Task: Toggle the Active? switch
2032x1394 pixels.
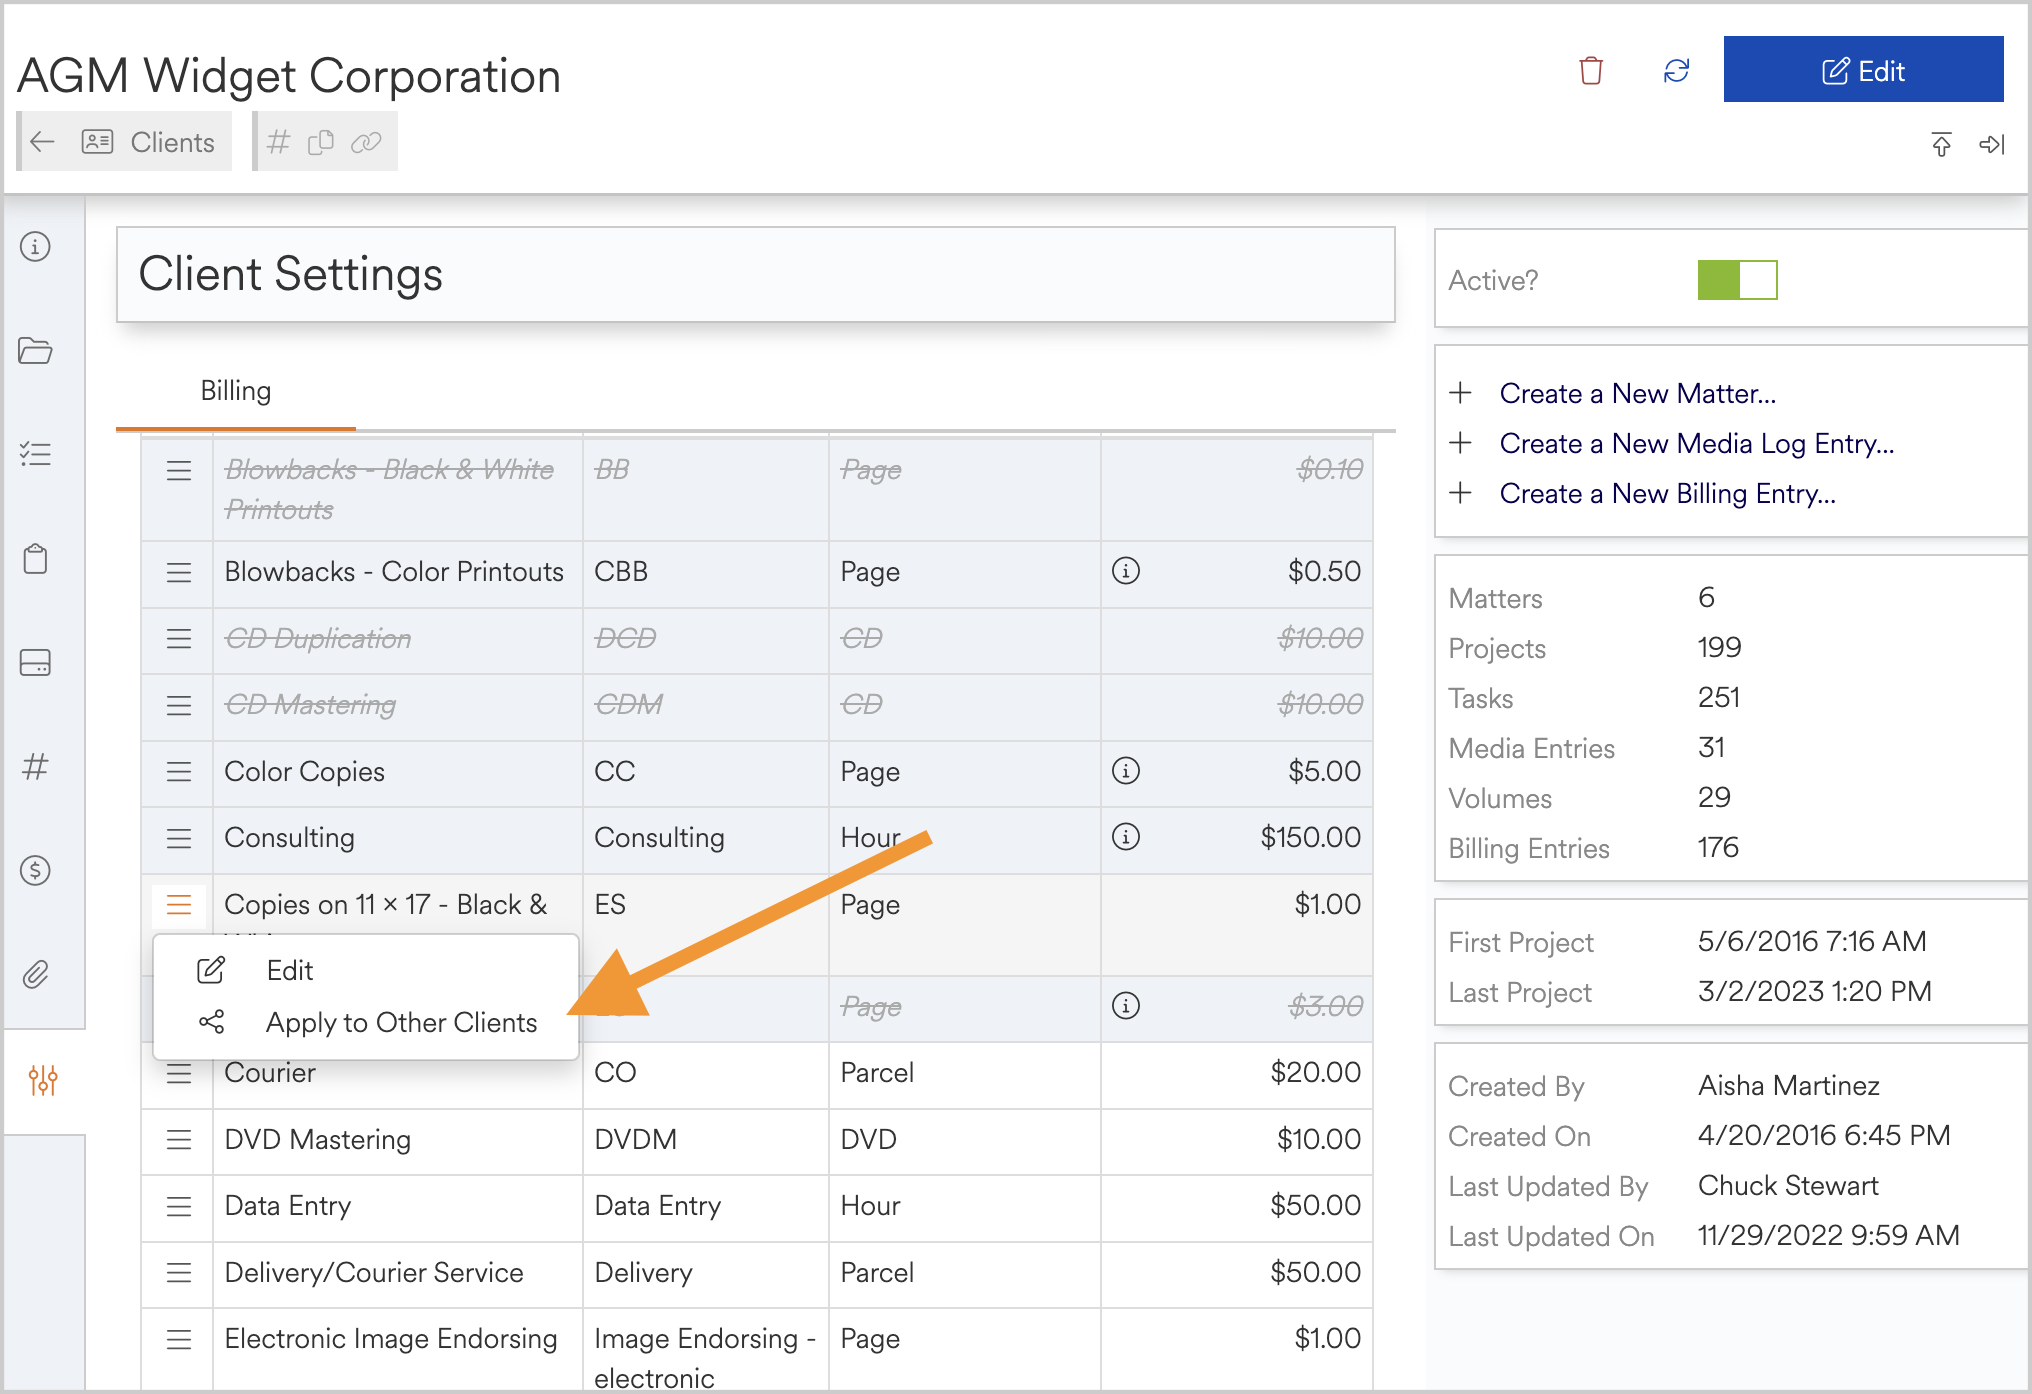Action: click(x=1737, y=280)
